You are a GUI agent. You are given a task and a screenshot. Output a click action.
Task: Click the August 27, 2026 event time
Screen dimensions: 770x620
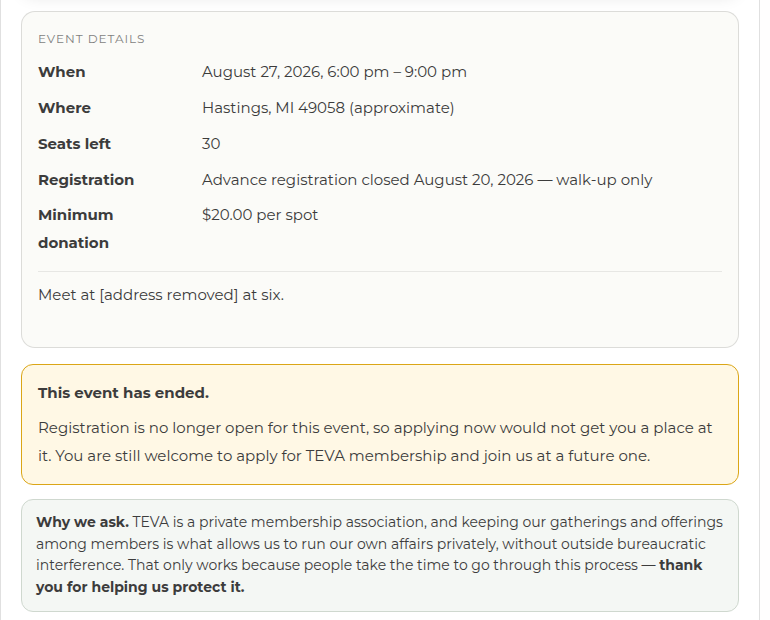click(x=334, y=72)
